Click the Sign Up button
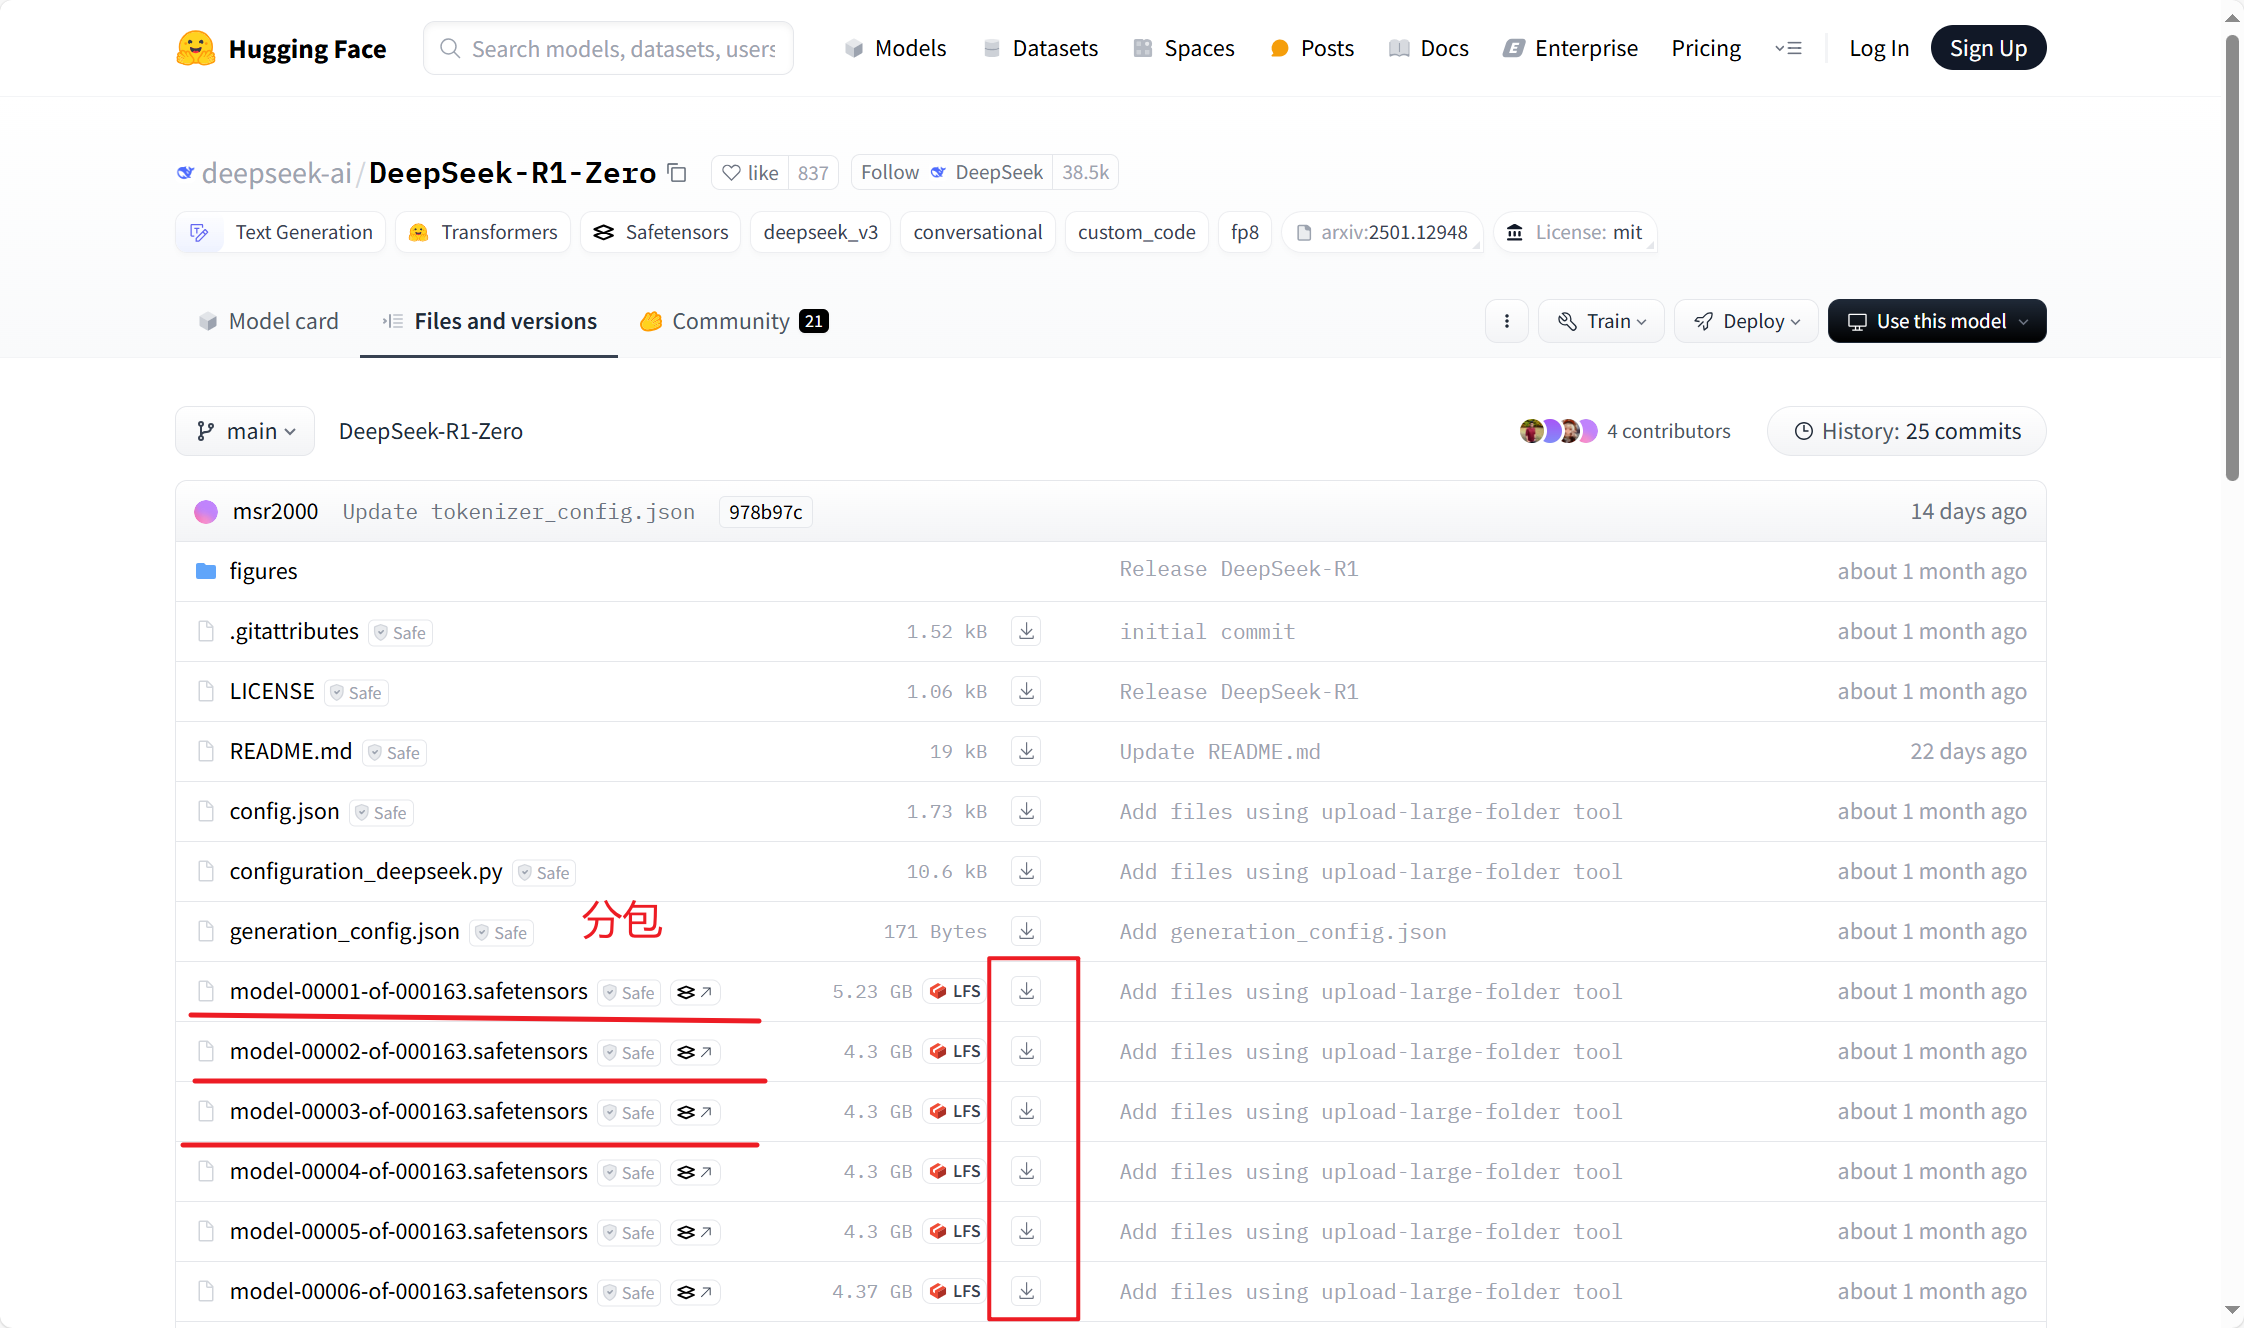Viewport: 2244px width, 1328px height. tap(1988, 48)
